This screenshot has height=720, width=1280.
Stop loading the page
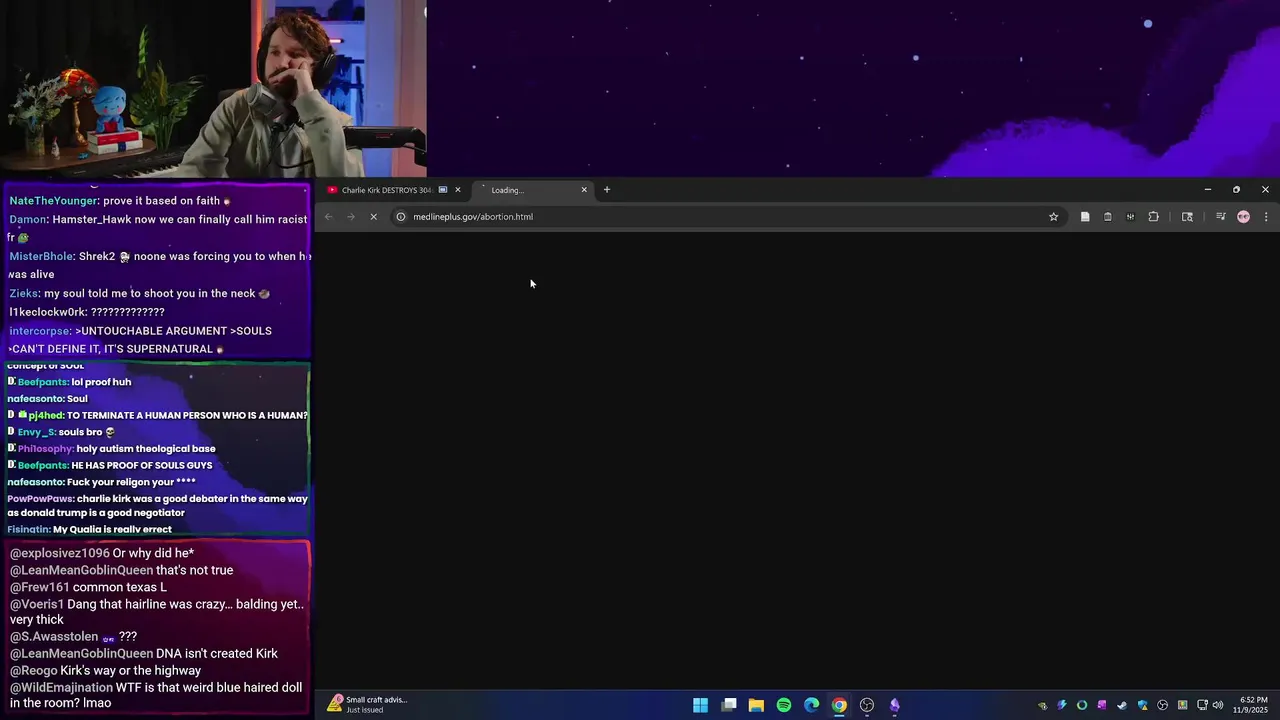click(x=373, y=217)
